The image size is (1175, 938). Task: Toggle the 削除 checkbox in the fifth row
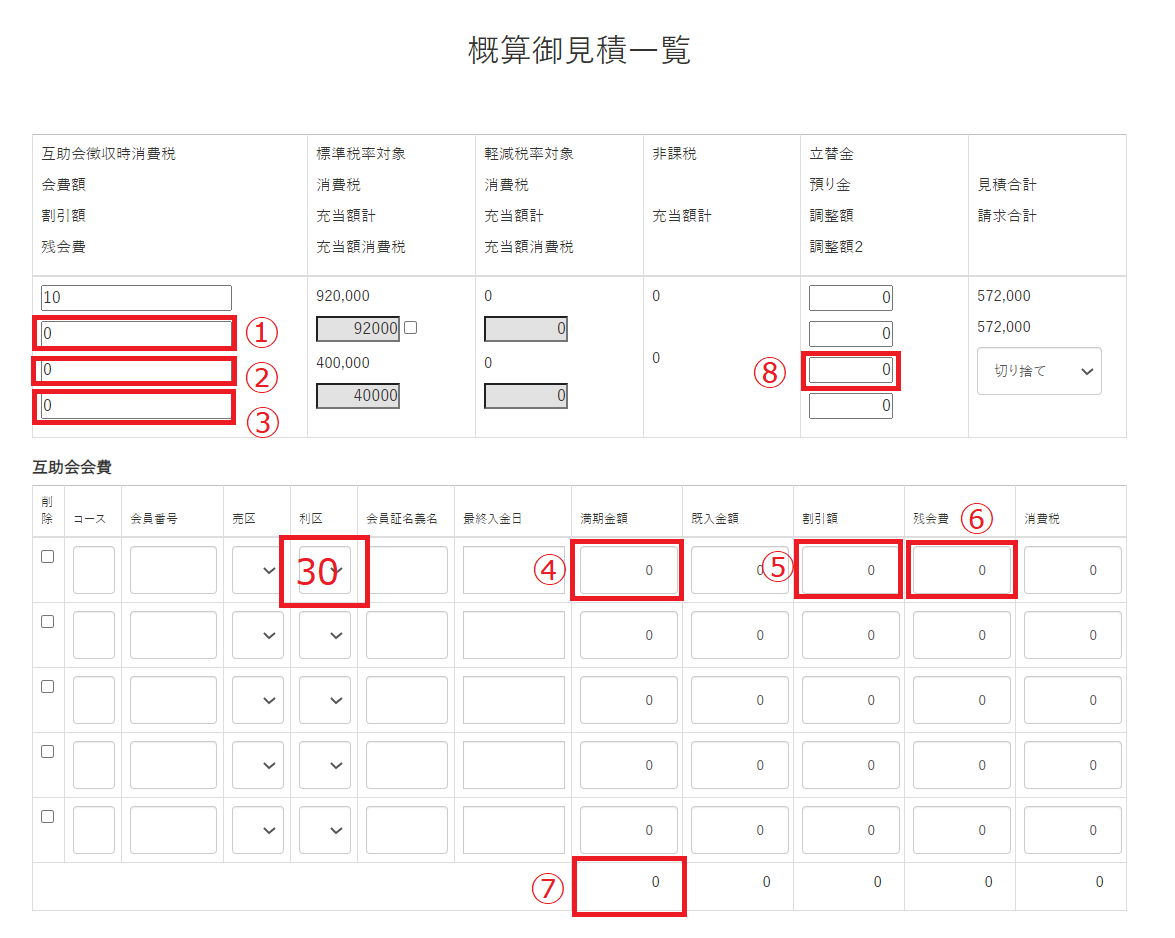(x=47, y=816)
